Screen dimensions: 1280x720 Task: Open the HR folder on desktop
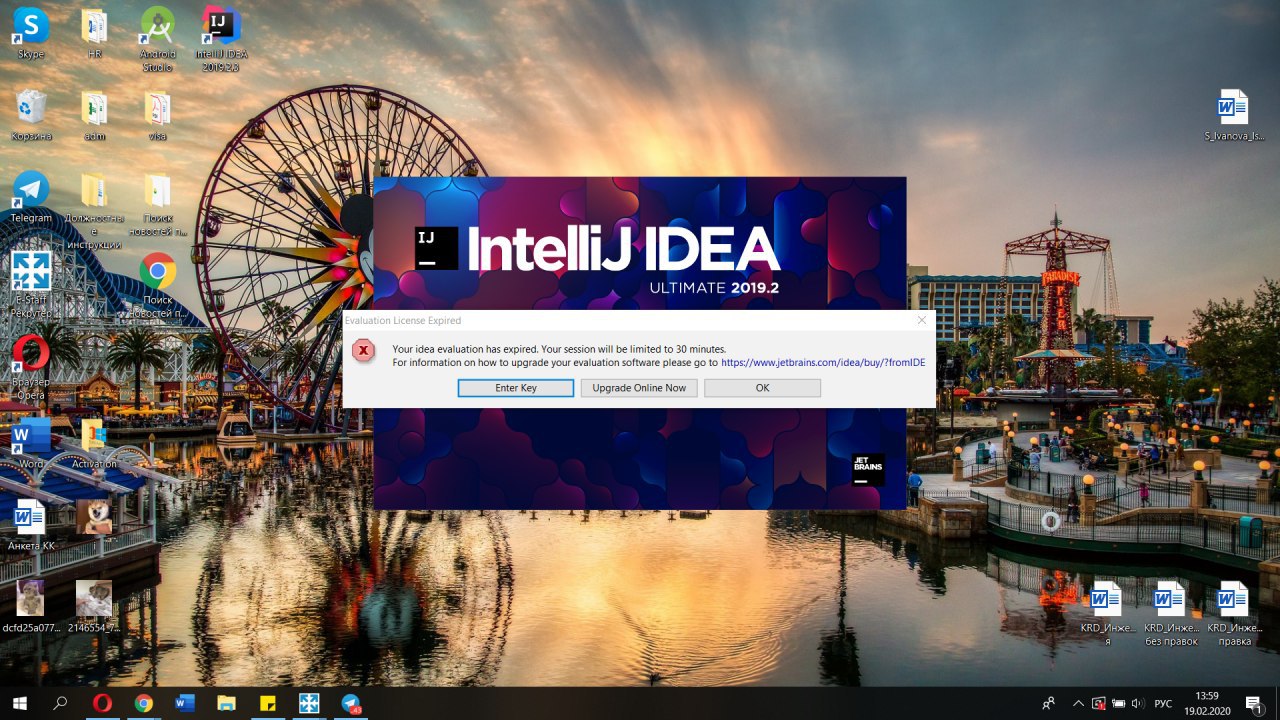pyautogui.click(x=95, y=32)
